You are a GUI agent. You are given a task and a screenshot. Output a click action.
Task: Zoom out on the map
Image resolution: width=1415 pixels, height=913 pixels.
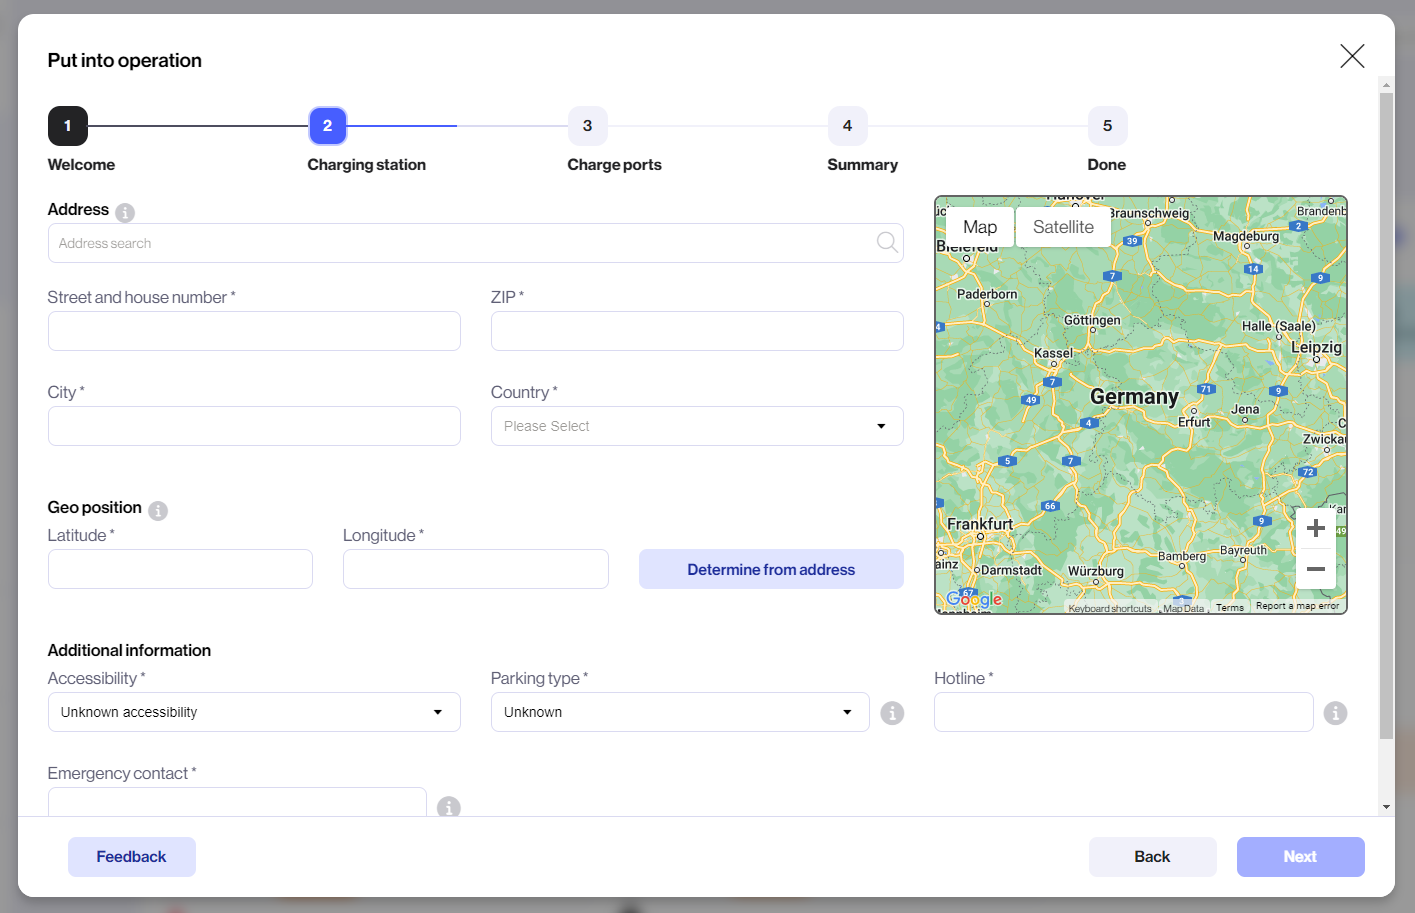(x=1316, y=569)
